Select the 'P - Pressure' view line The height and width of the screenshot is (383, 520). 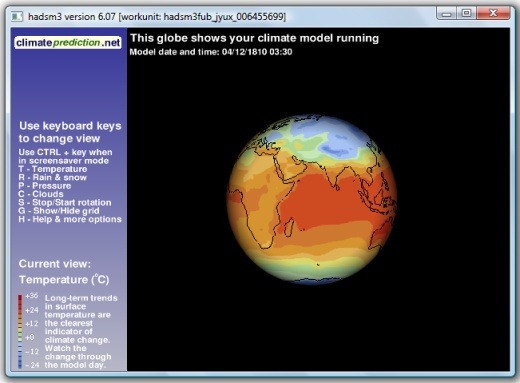pyautogui.click(x=45, y=186)
